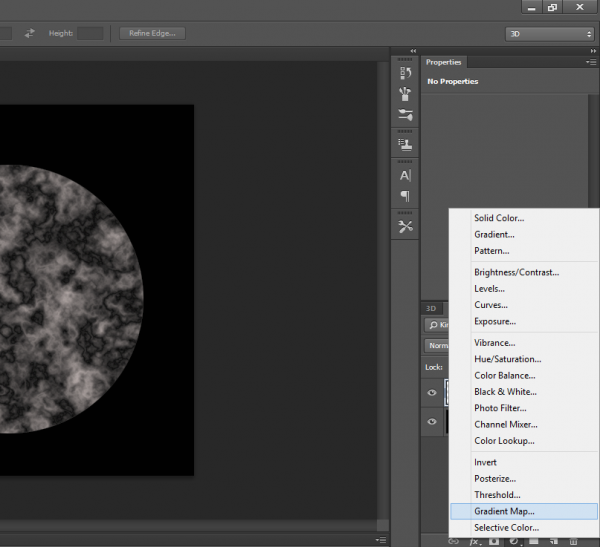Open the 3D workspace dropdown
The width and height of the screenshot is (600, 547).
pos(549,34)
